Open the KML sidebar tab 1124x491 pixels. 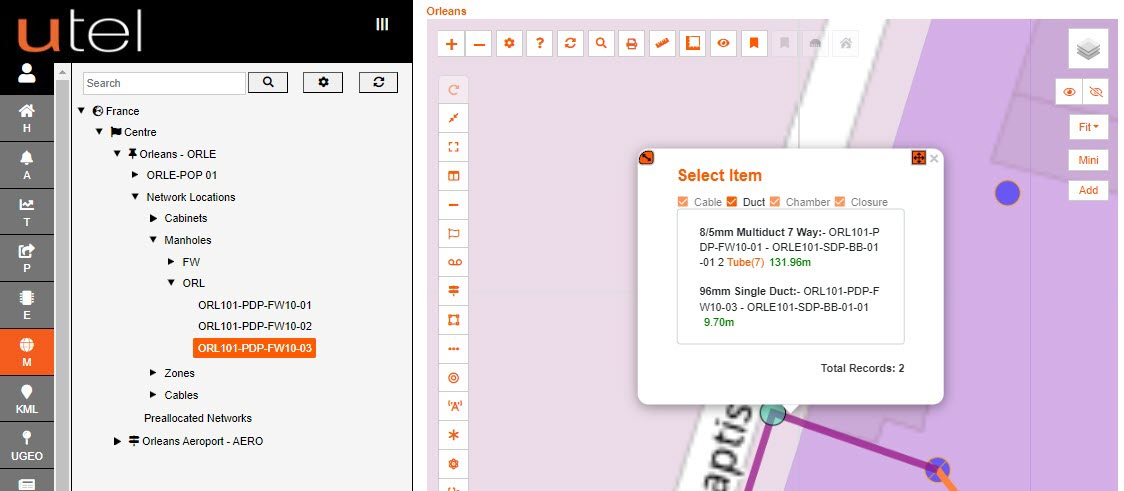point(27,399)
